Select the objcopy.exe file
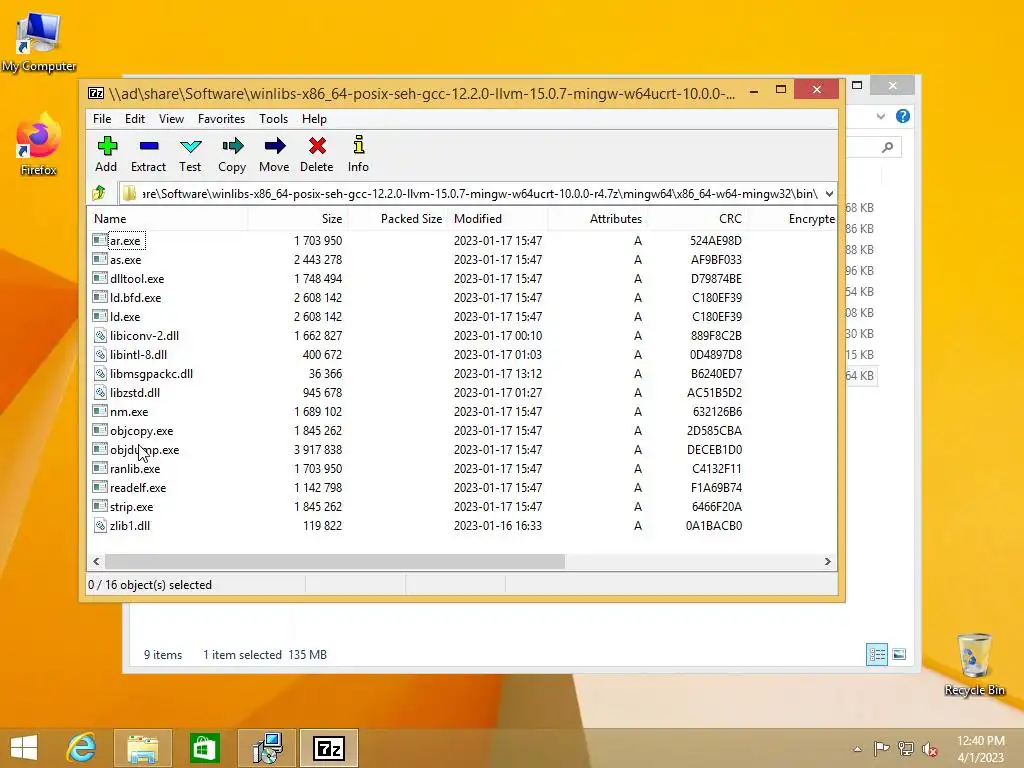This screenshot has height=768, width=1024. (141, 431)
